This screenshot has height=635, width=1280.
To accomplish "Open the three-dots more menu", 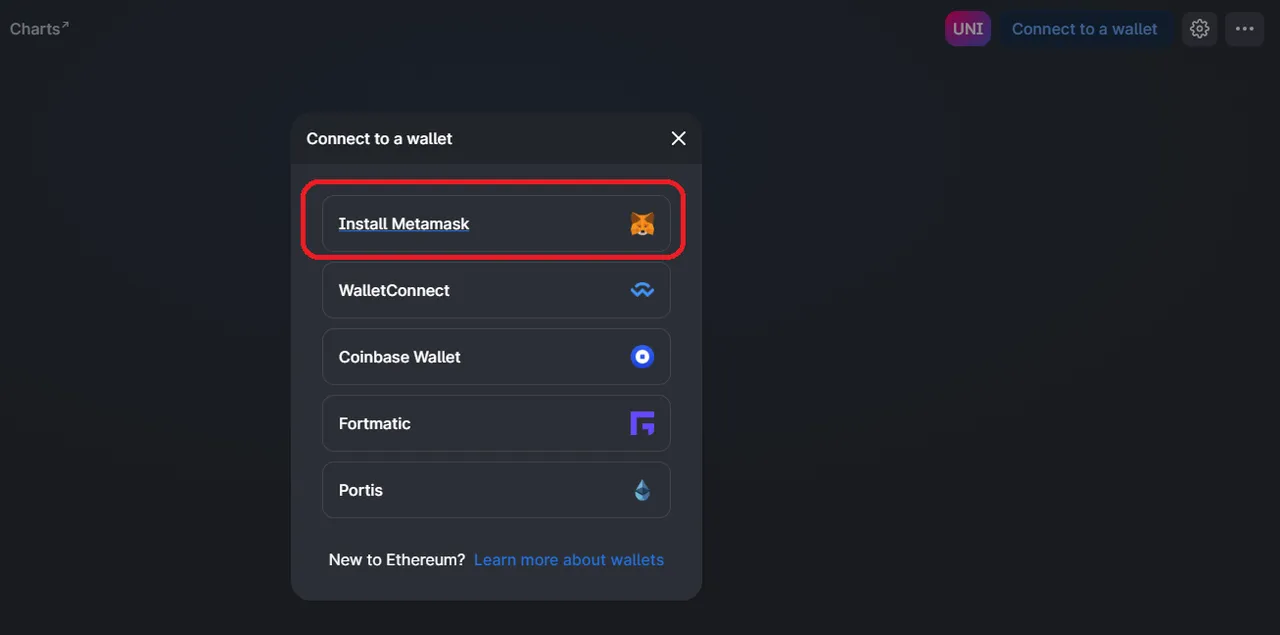I will pyautogui.click(x=1245, y=29).
